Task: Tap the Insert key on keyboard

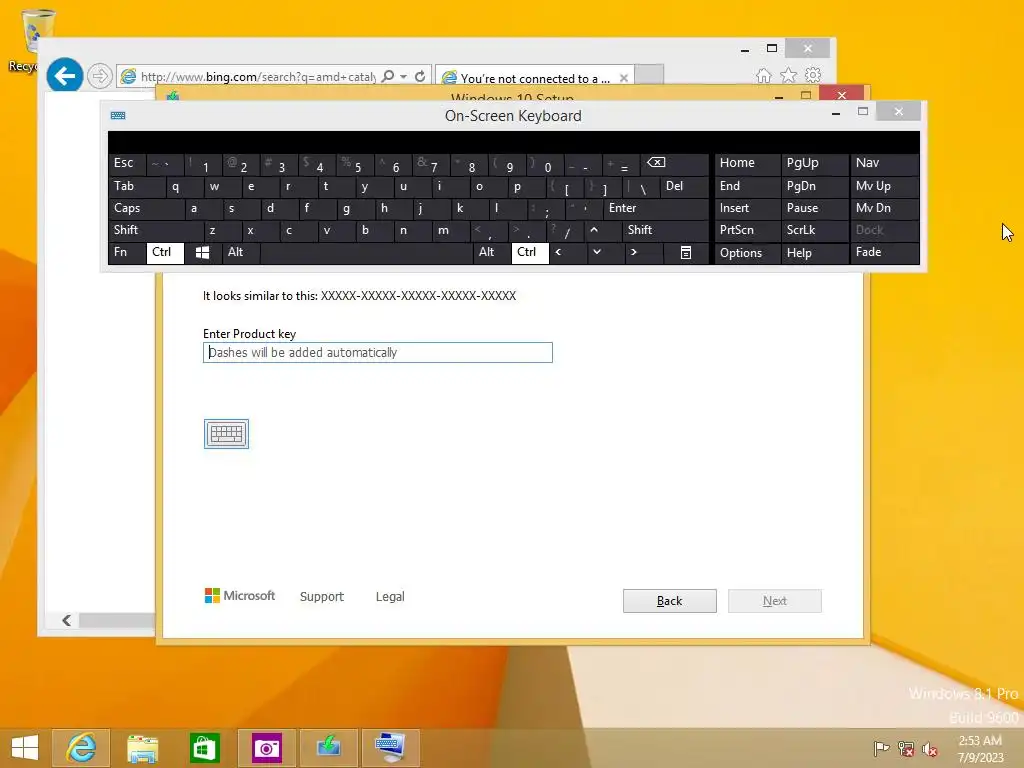Action: 747,208
